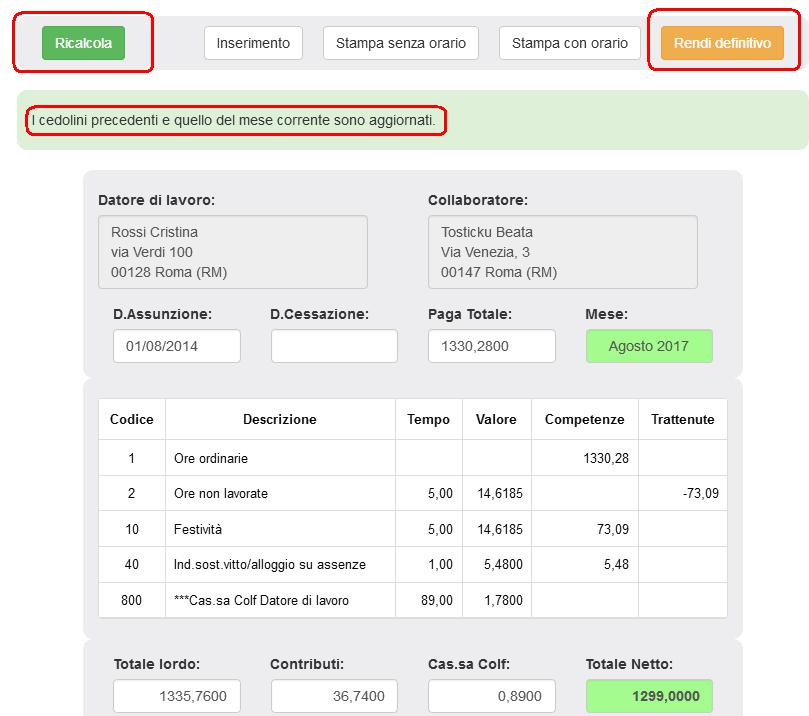
Task: Click the Competenze column header
Action: (584, 420)
